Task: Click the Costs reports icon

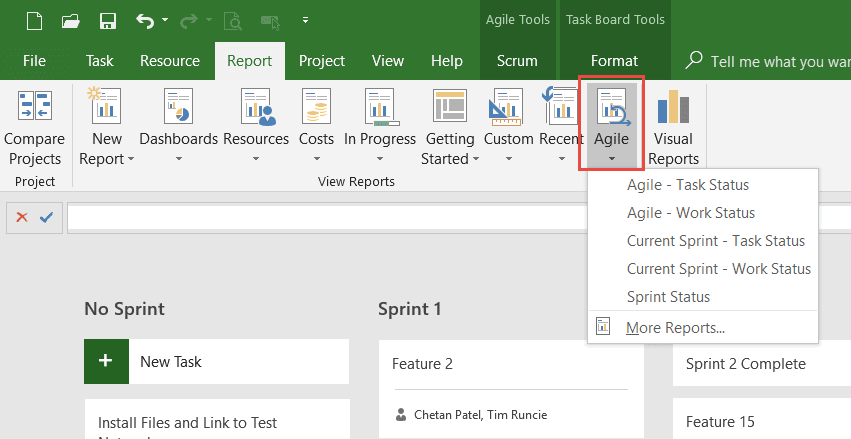Action: pyautogui.click(x=316, y=106)
